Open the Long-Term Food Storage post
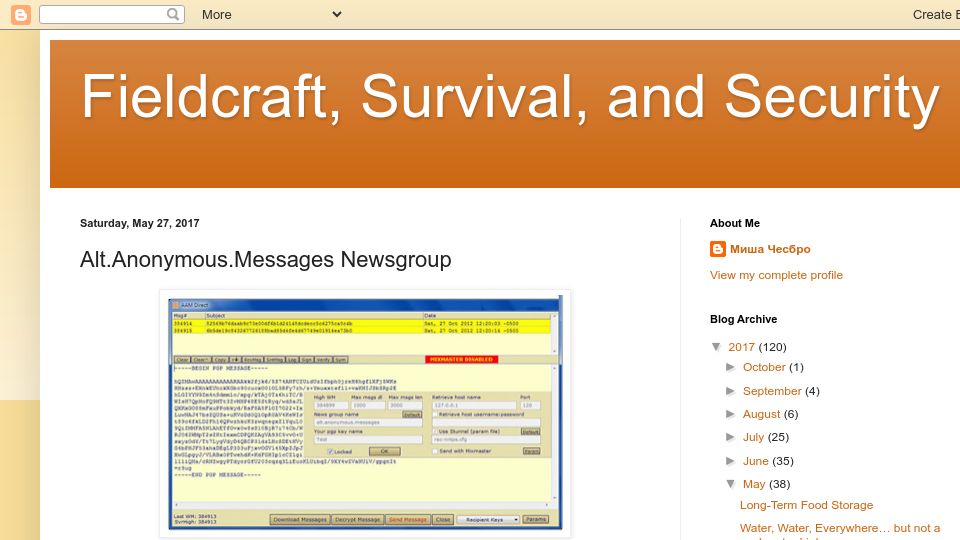Screen dimensions: 960x540 click(x=806, y=505)
